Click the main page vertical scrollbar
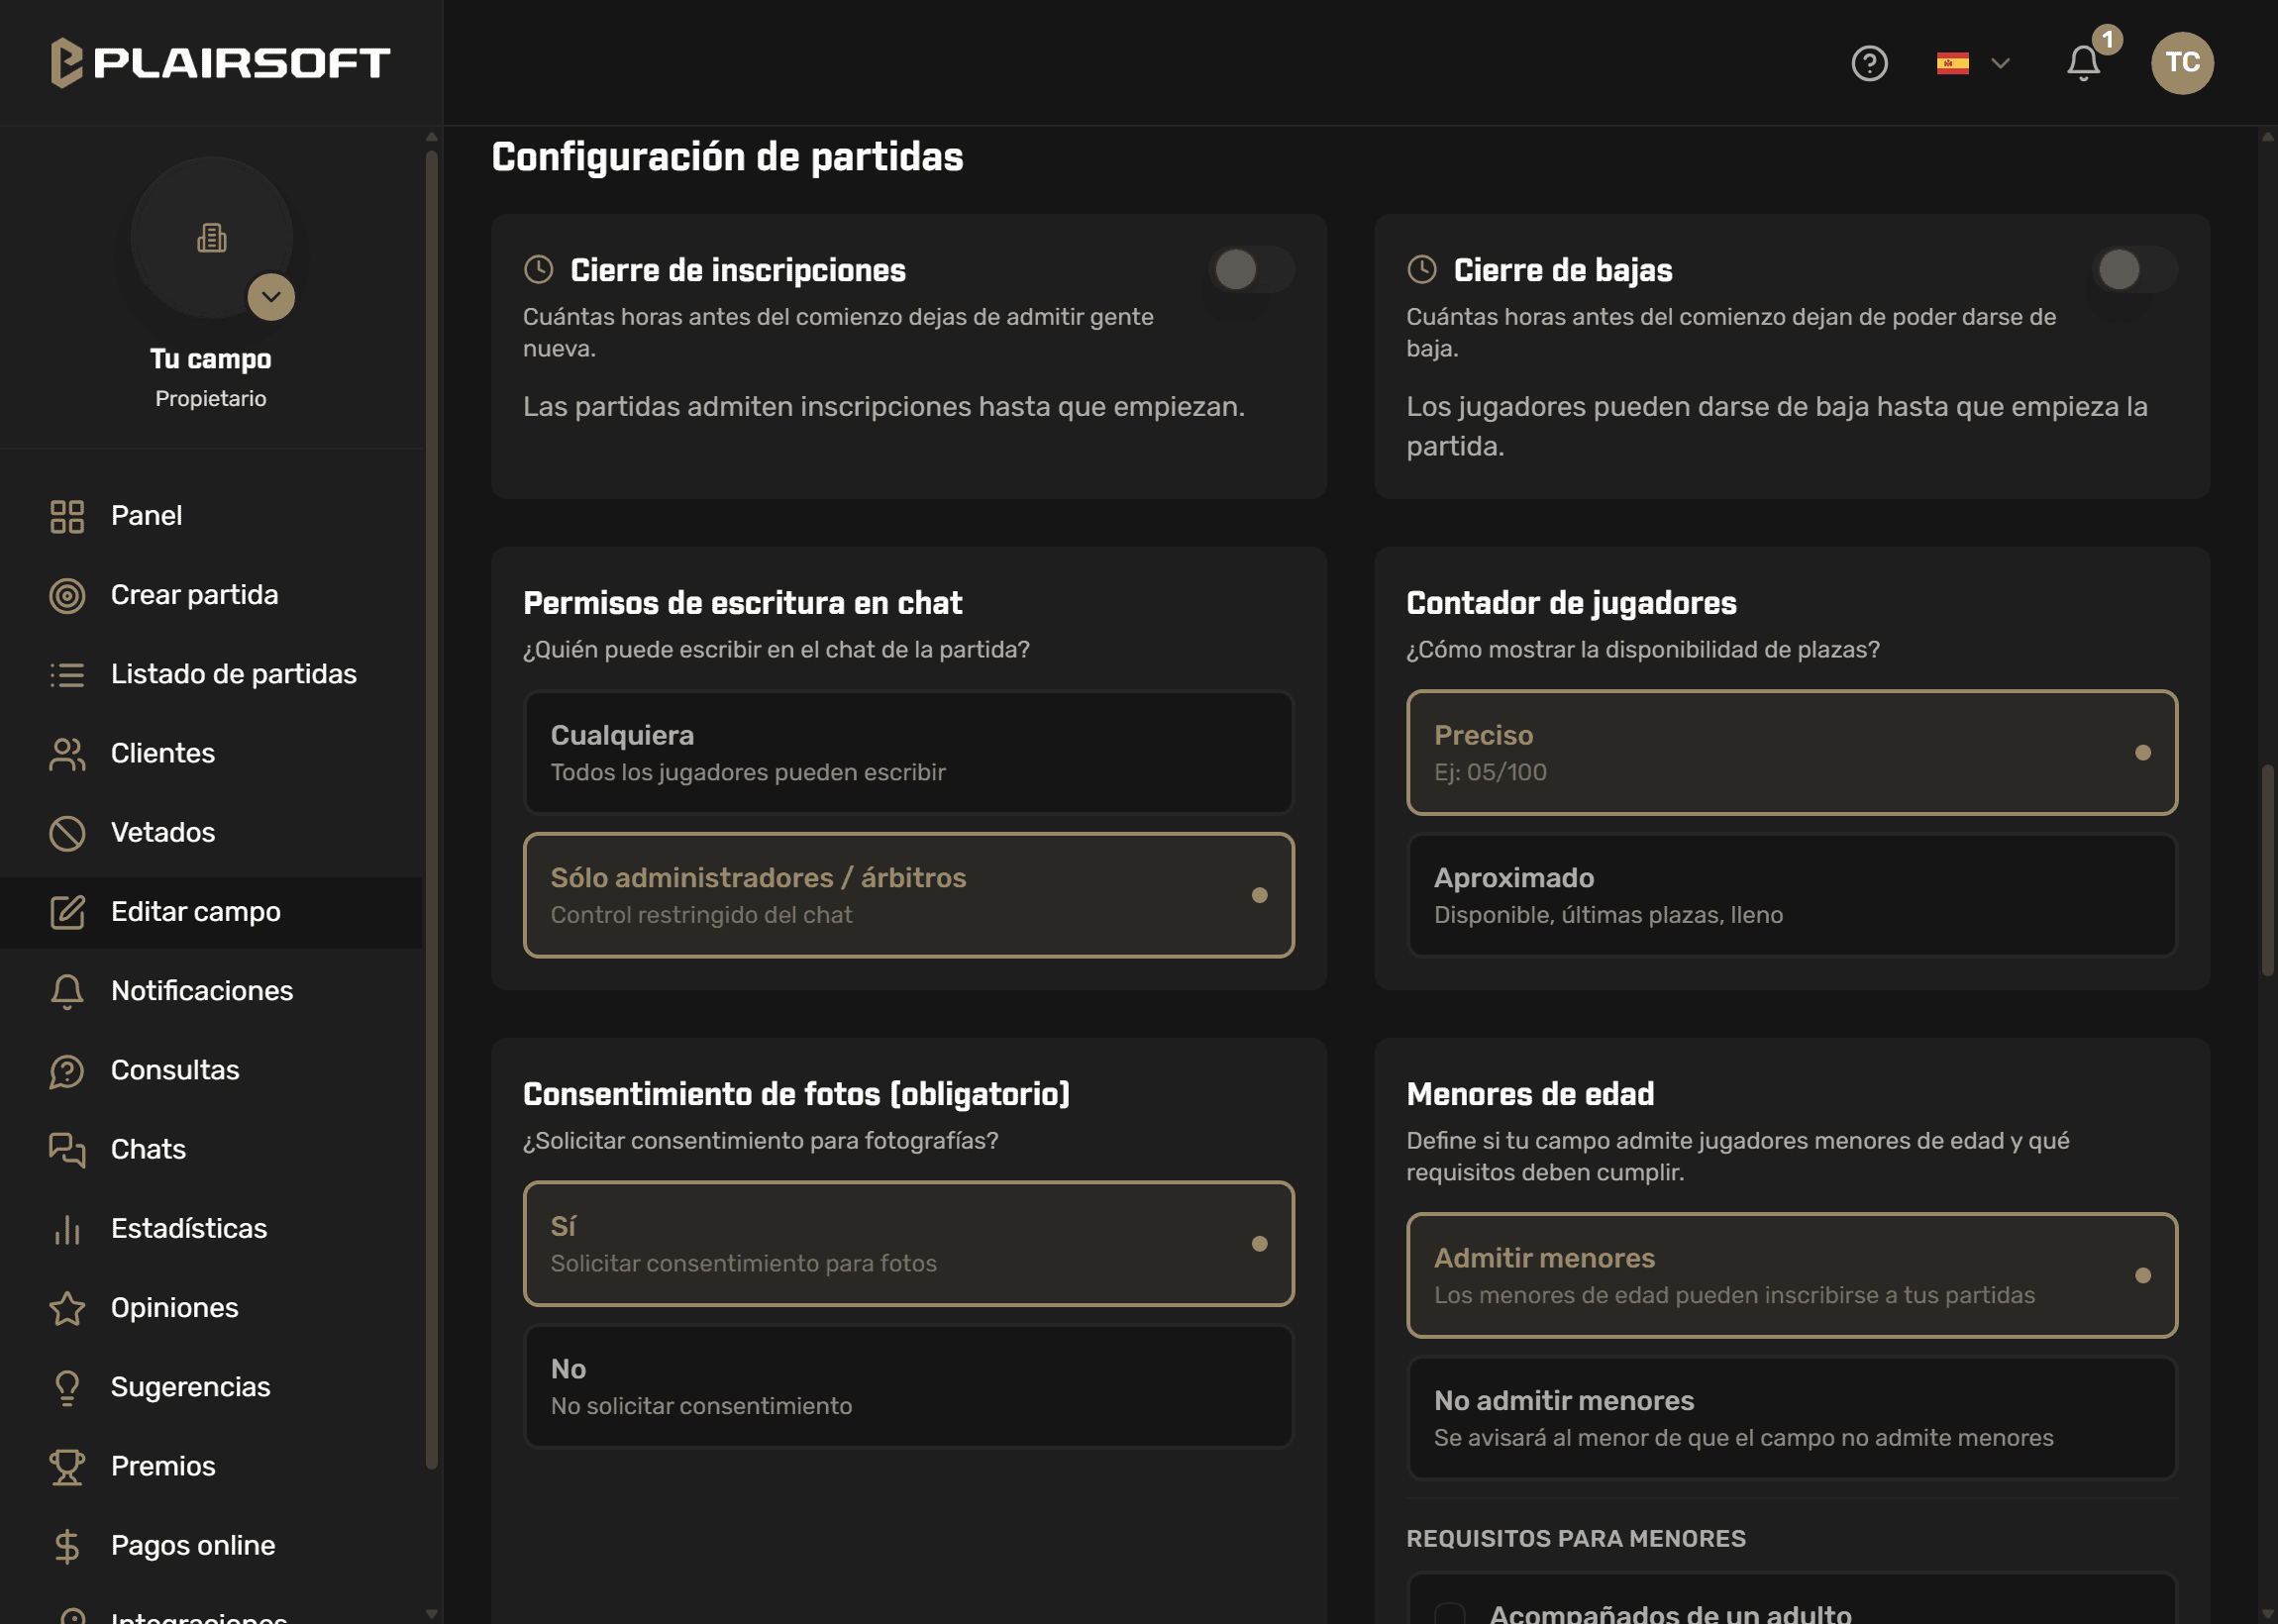The height and width of the screenshot is (1624, 2278). click(2266, 870)
